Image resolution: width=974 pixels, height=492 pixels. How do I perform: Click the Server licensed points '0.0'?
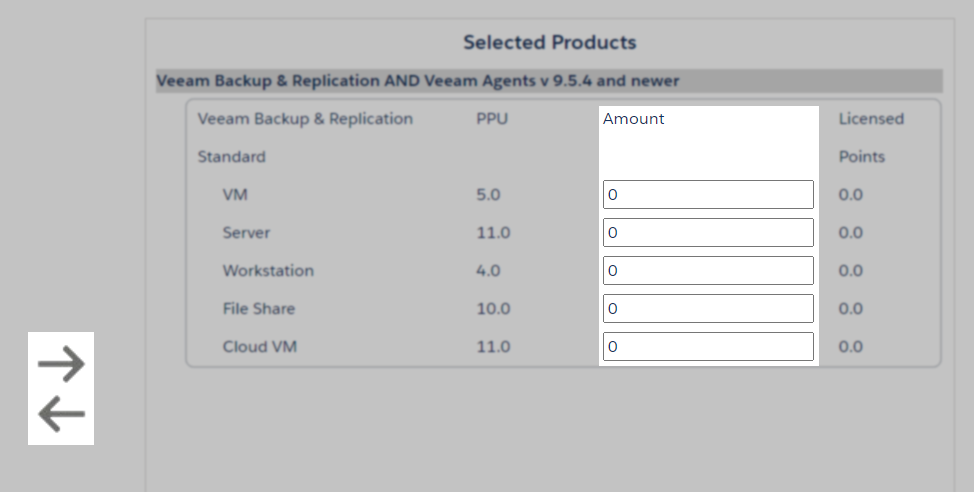[x=850, y=232]
